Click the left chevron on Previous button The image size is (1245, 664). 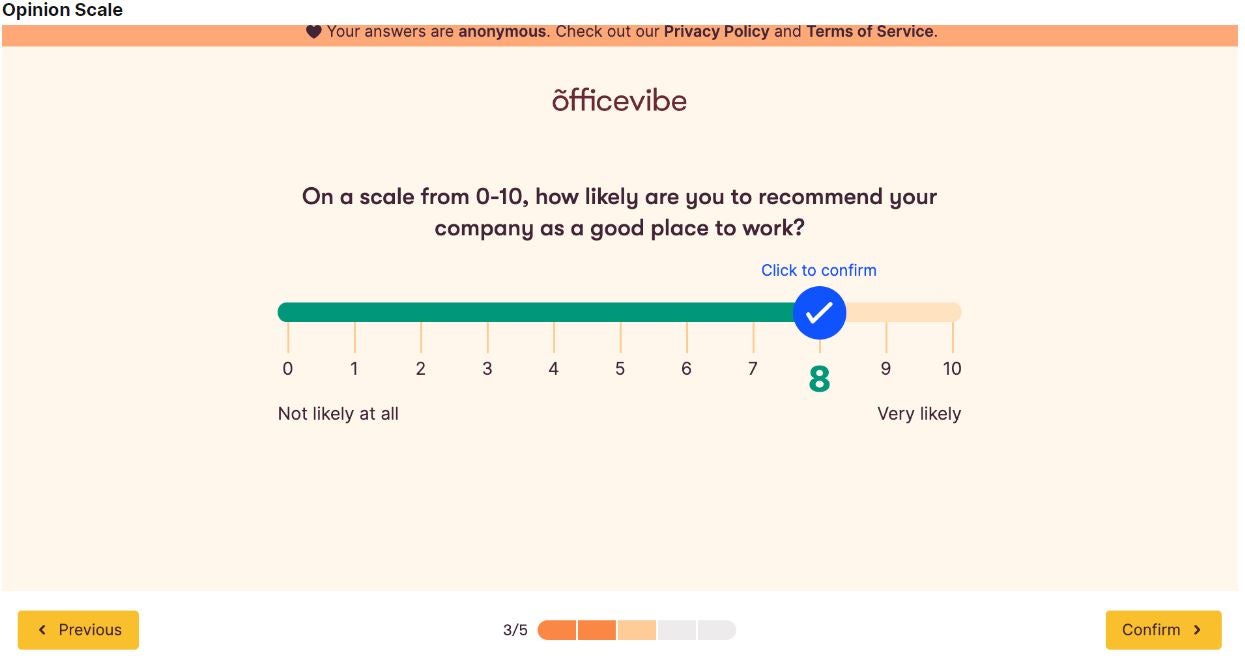coord(42,630)
